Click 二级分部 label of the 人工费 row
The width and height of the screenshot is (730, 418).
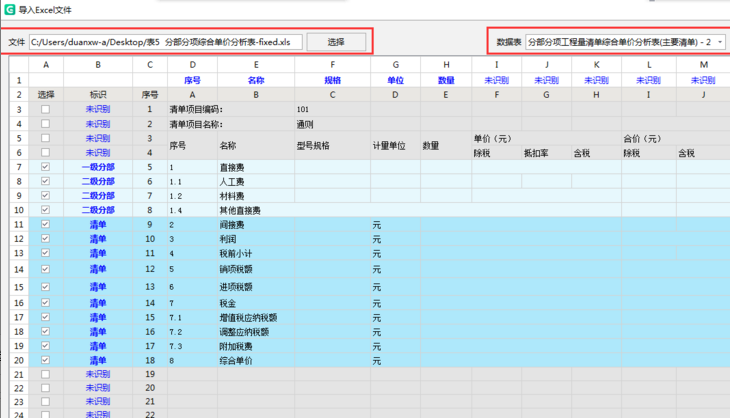[x=98, y=182]
